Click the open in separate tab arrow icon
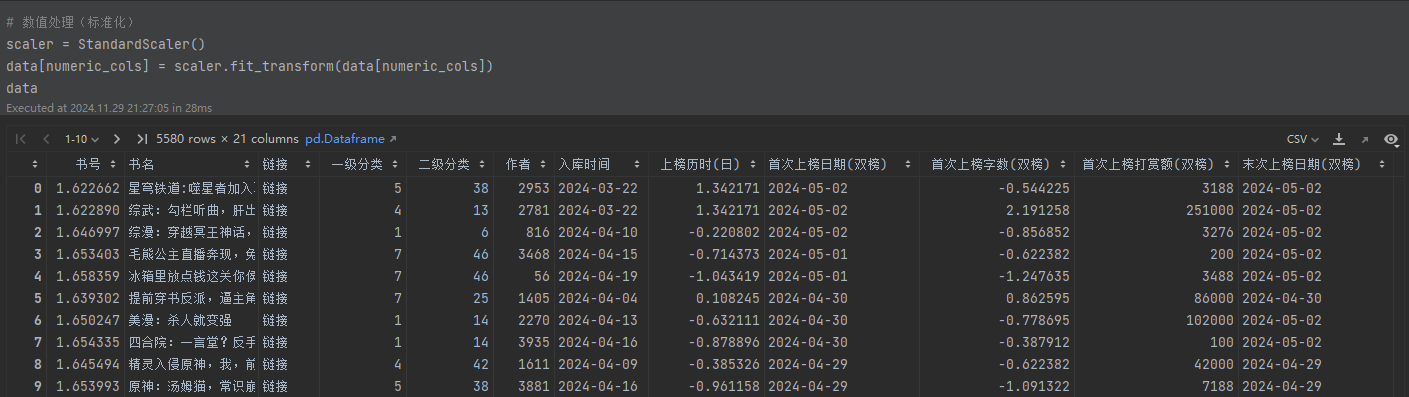 1365,139
